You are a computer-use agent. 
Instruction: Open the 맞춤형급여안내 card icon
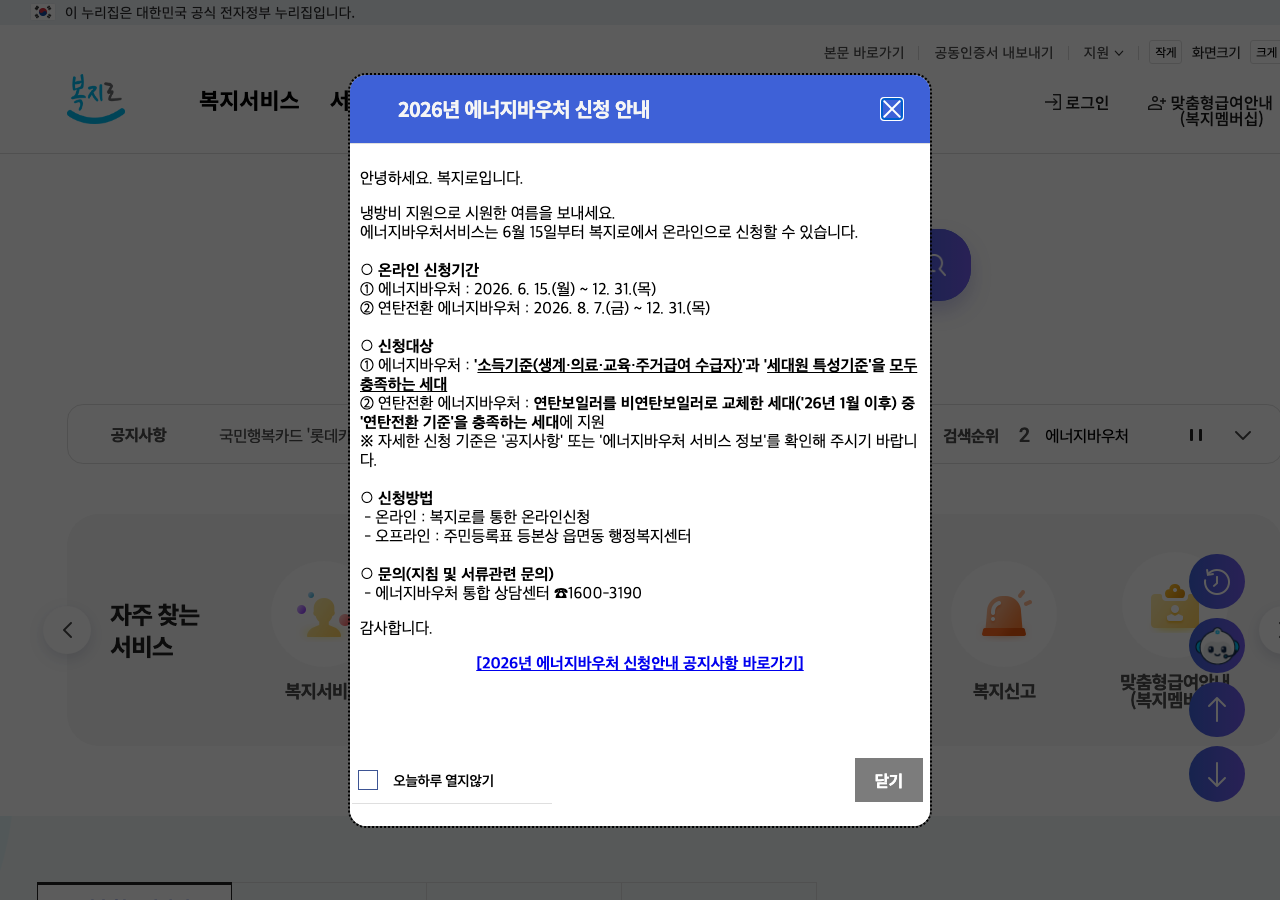pos(1174,605)
